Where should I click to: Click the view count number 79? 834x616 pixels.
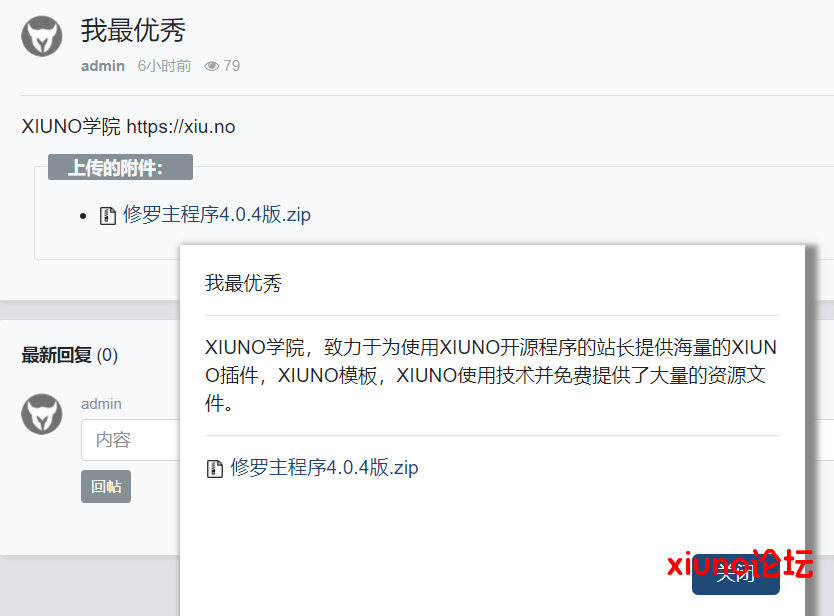(231, 66)
